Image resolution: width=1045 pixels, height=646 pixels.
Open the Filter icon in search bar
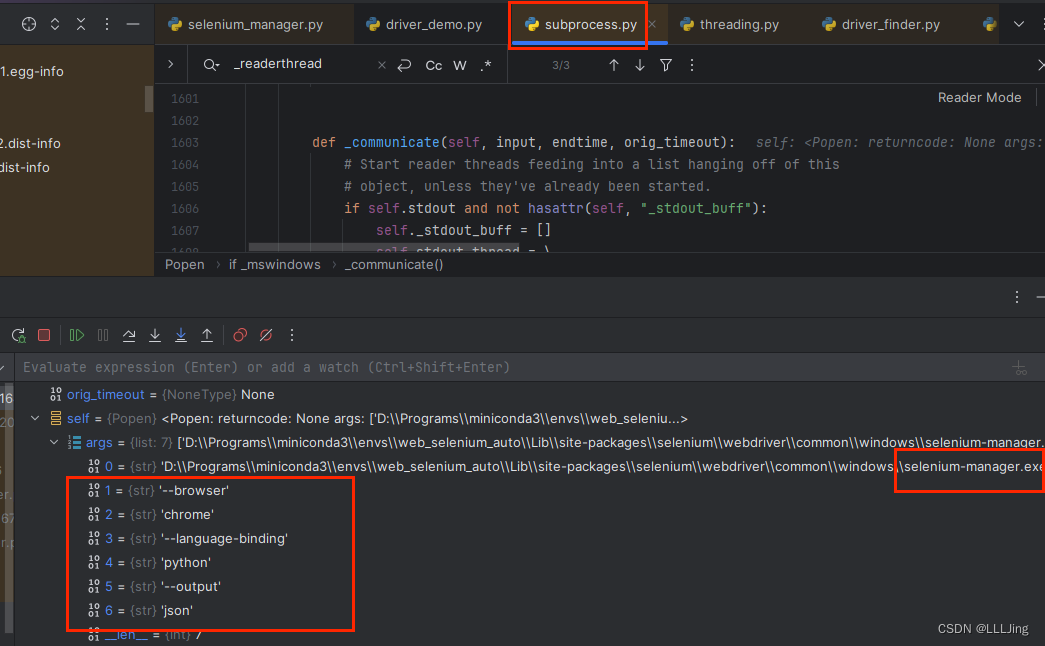coord(665,64)
